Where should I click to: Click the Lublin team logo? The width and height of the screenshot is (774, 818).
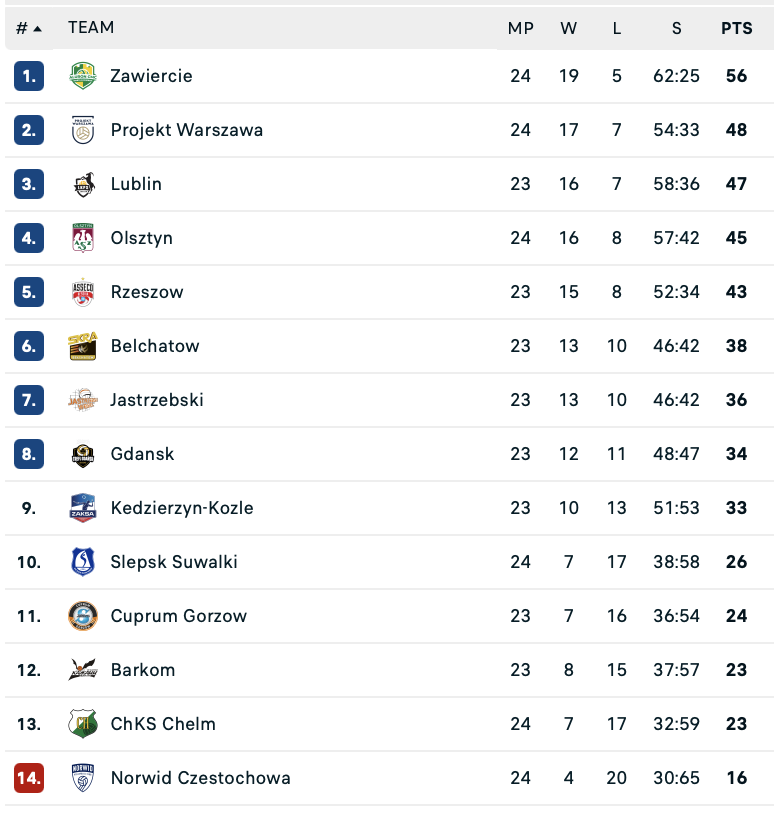click(83, 184)
